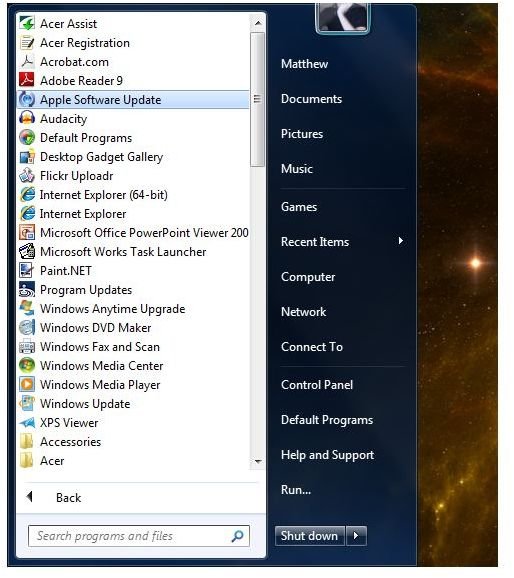The height and width of the screenshot is (578, 514).
Task: Click the Acrobat.com icon
Action: click(x=27, y=62)
